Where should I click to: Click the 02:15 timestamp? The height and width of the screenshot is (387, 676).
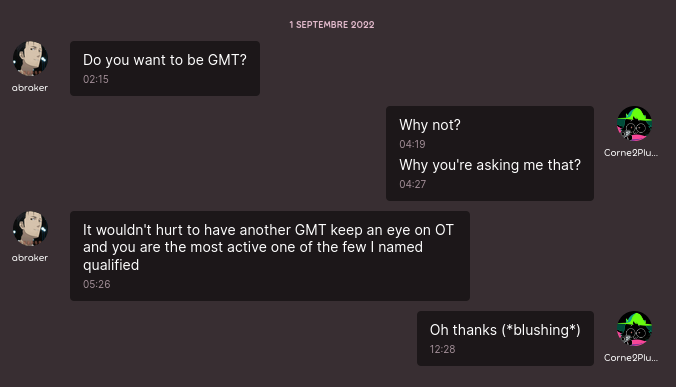click(96, 79)
